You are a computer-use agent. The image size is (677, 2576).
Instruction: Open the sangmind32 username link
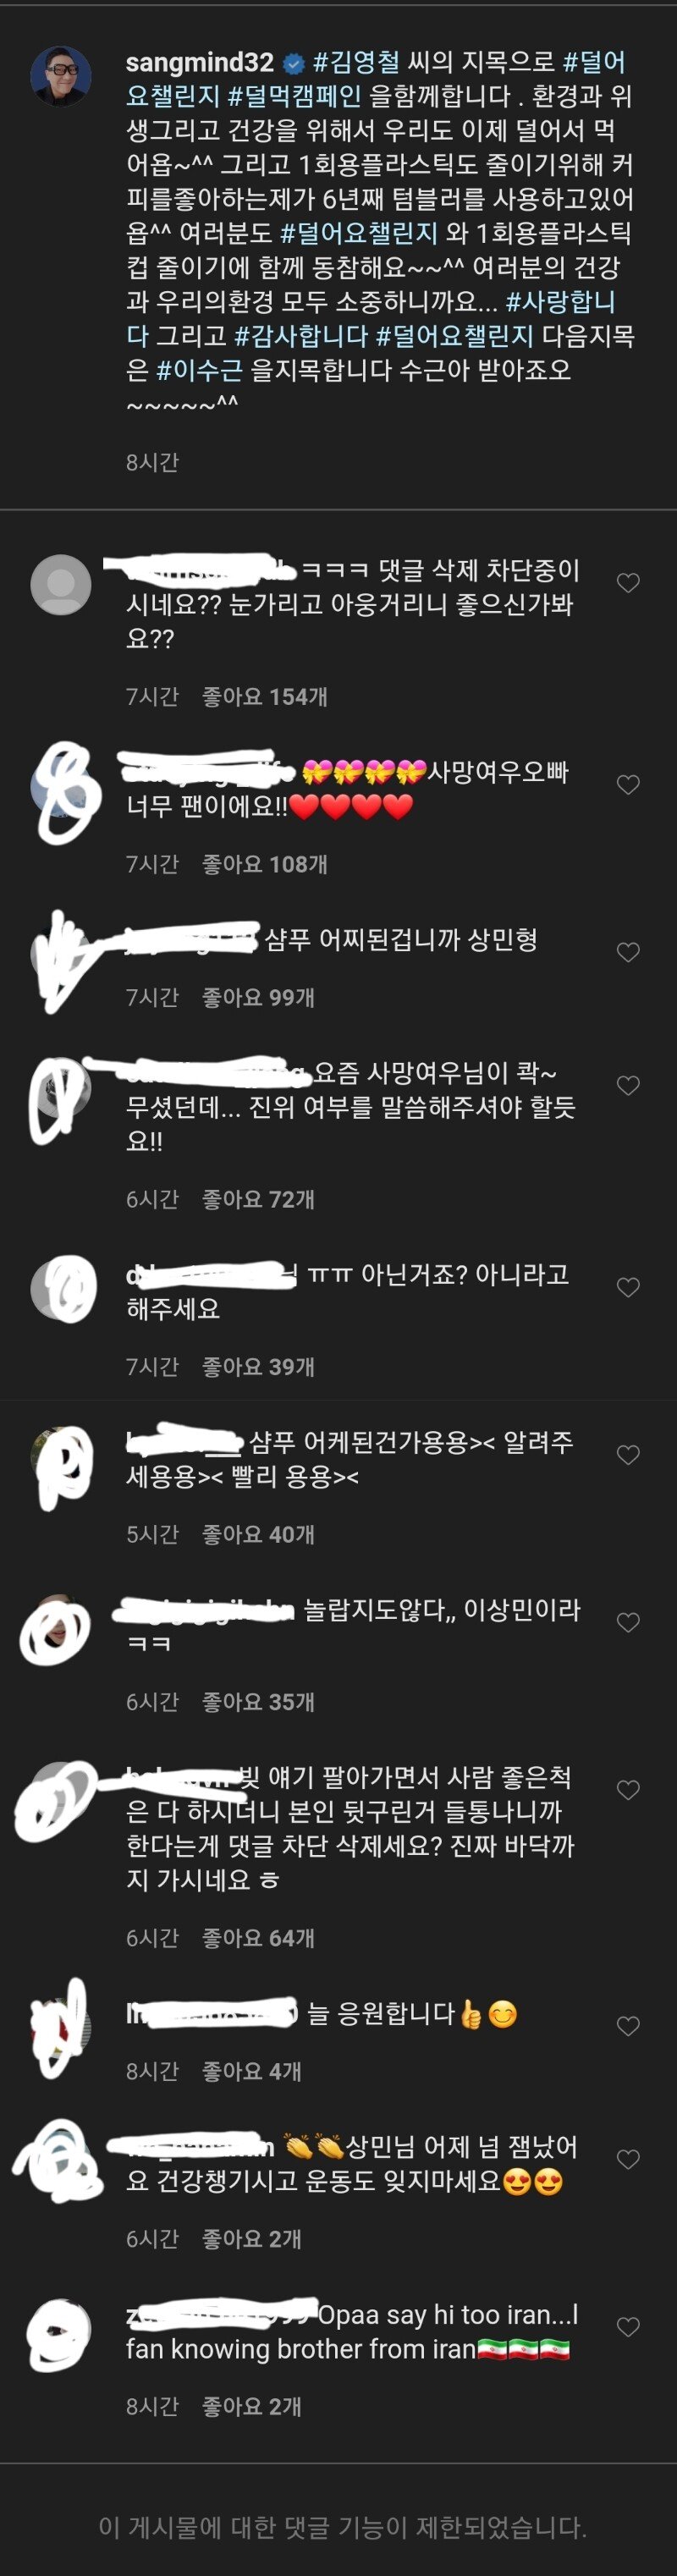(x=199, y=63)
